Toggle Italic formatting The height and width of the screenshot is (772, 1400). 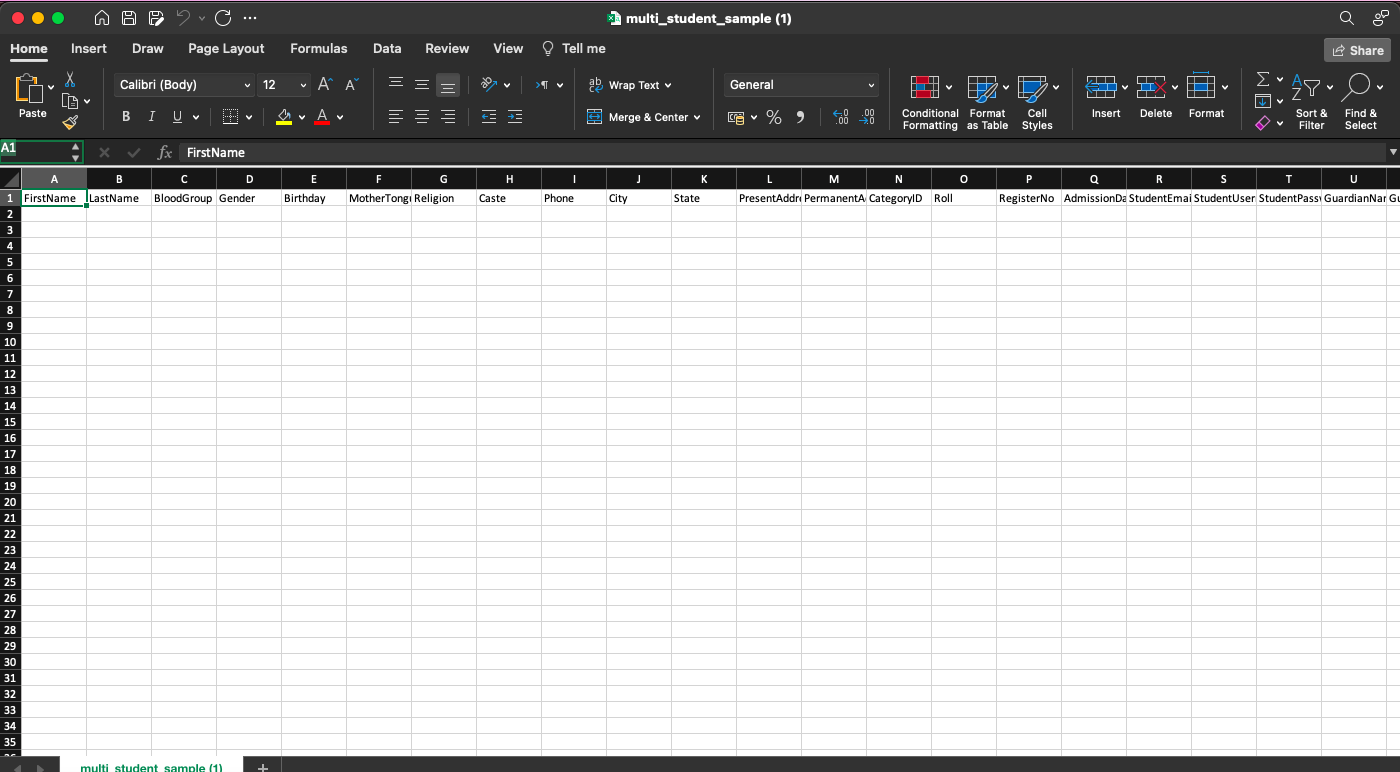pos(151,117)
